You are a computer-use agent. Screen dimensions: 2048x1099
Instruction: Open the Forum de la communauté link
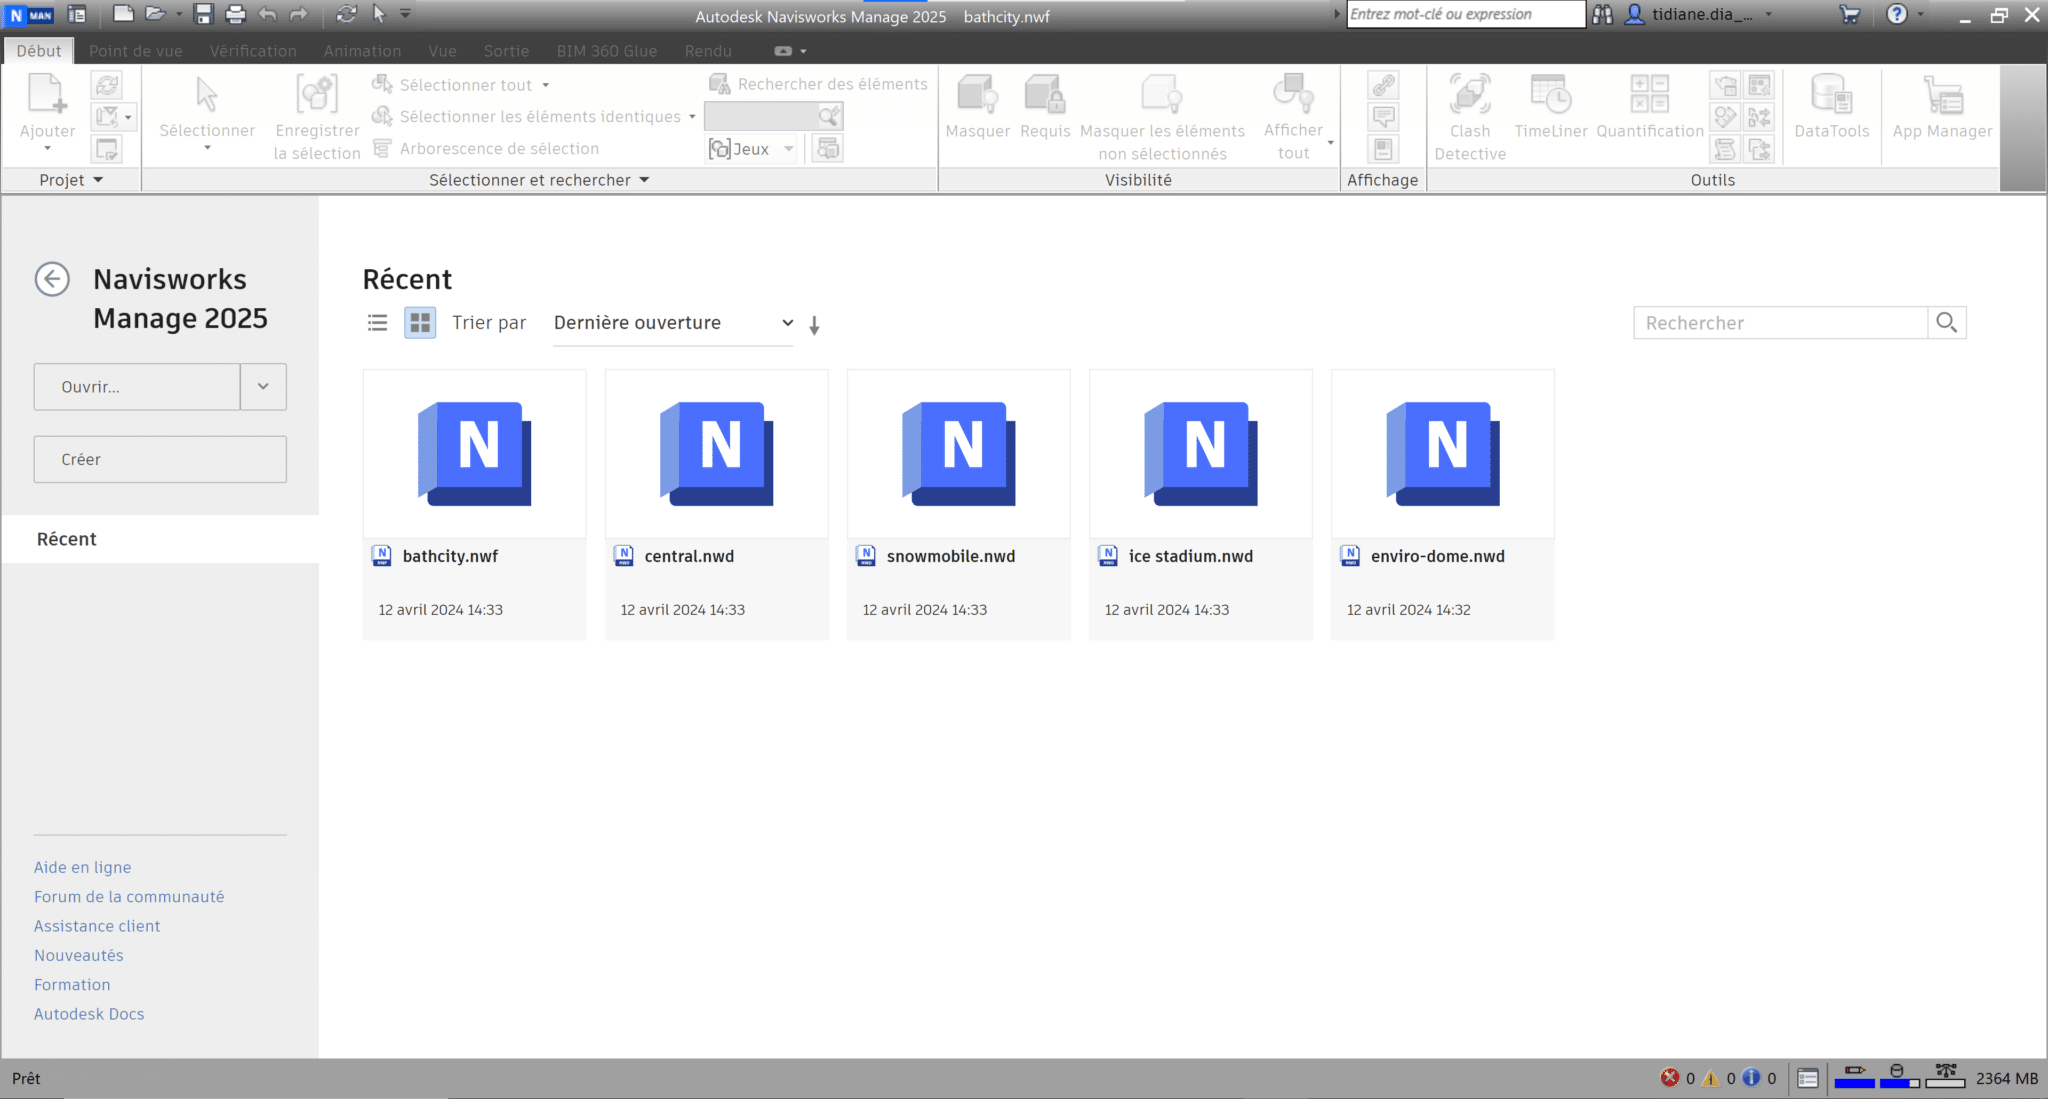129,897
